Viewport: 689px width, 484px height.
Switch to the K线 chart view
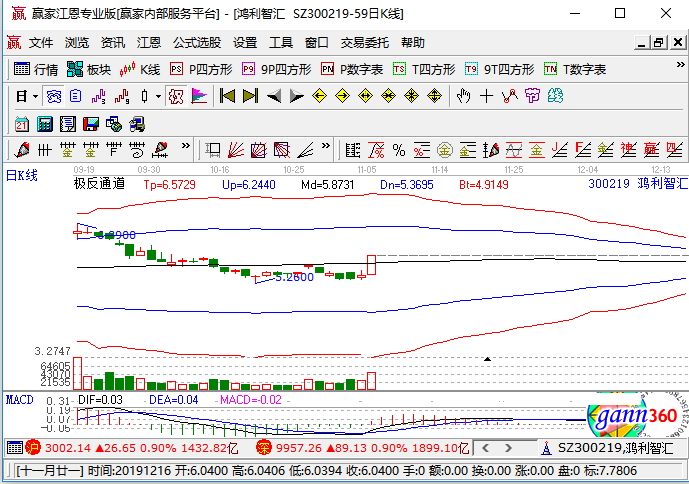point(140,69)
